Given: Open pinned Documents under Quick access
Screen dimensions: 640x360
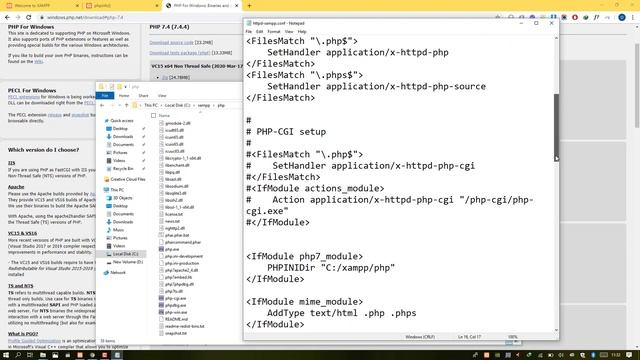Looking at the screenshot, I should click(123, 144).
